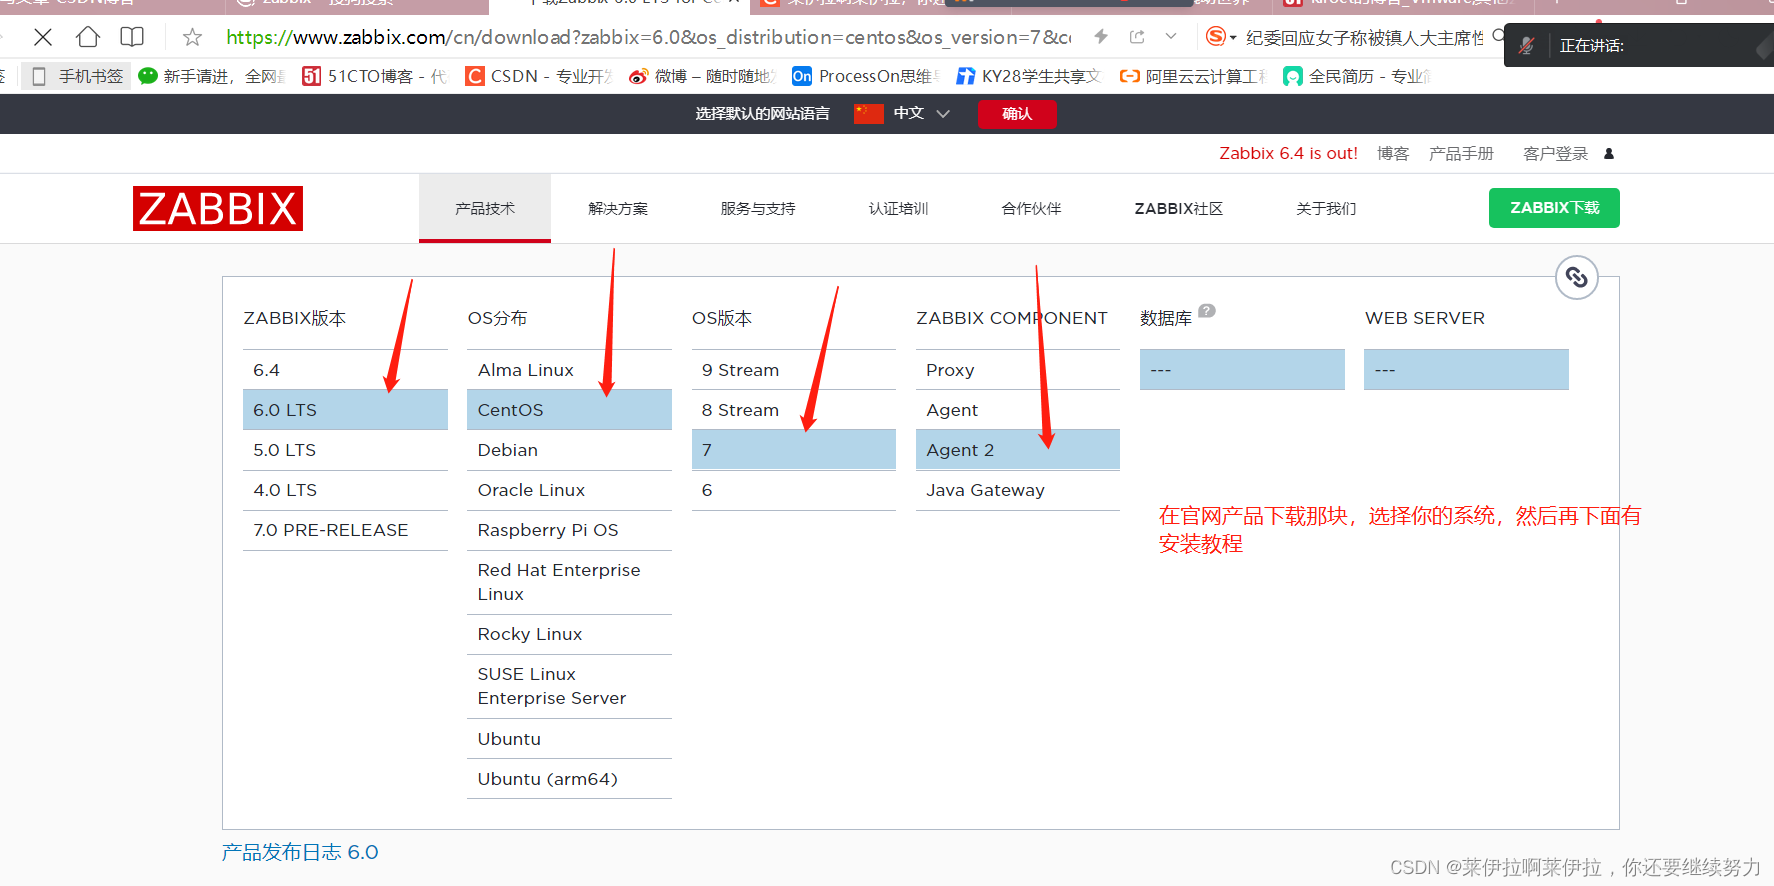Open the 产品发布日志 6.0 link

pos(300,852)
